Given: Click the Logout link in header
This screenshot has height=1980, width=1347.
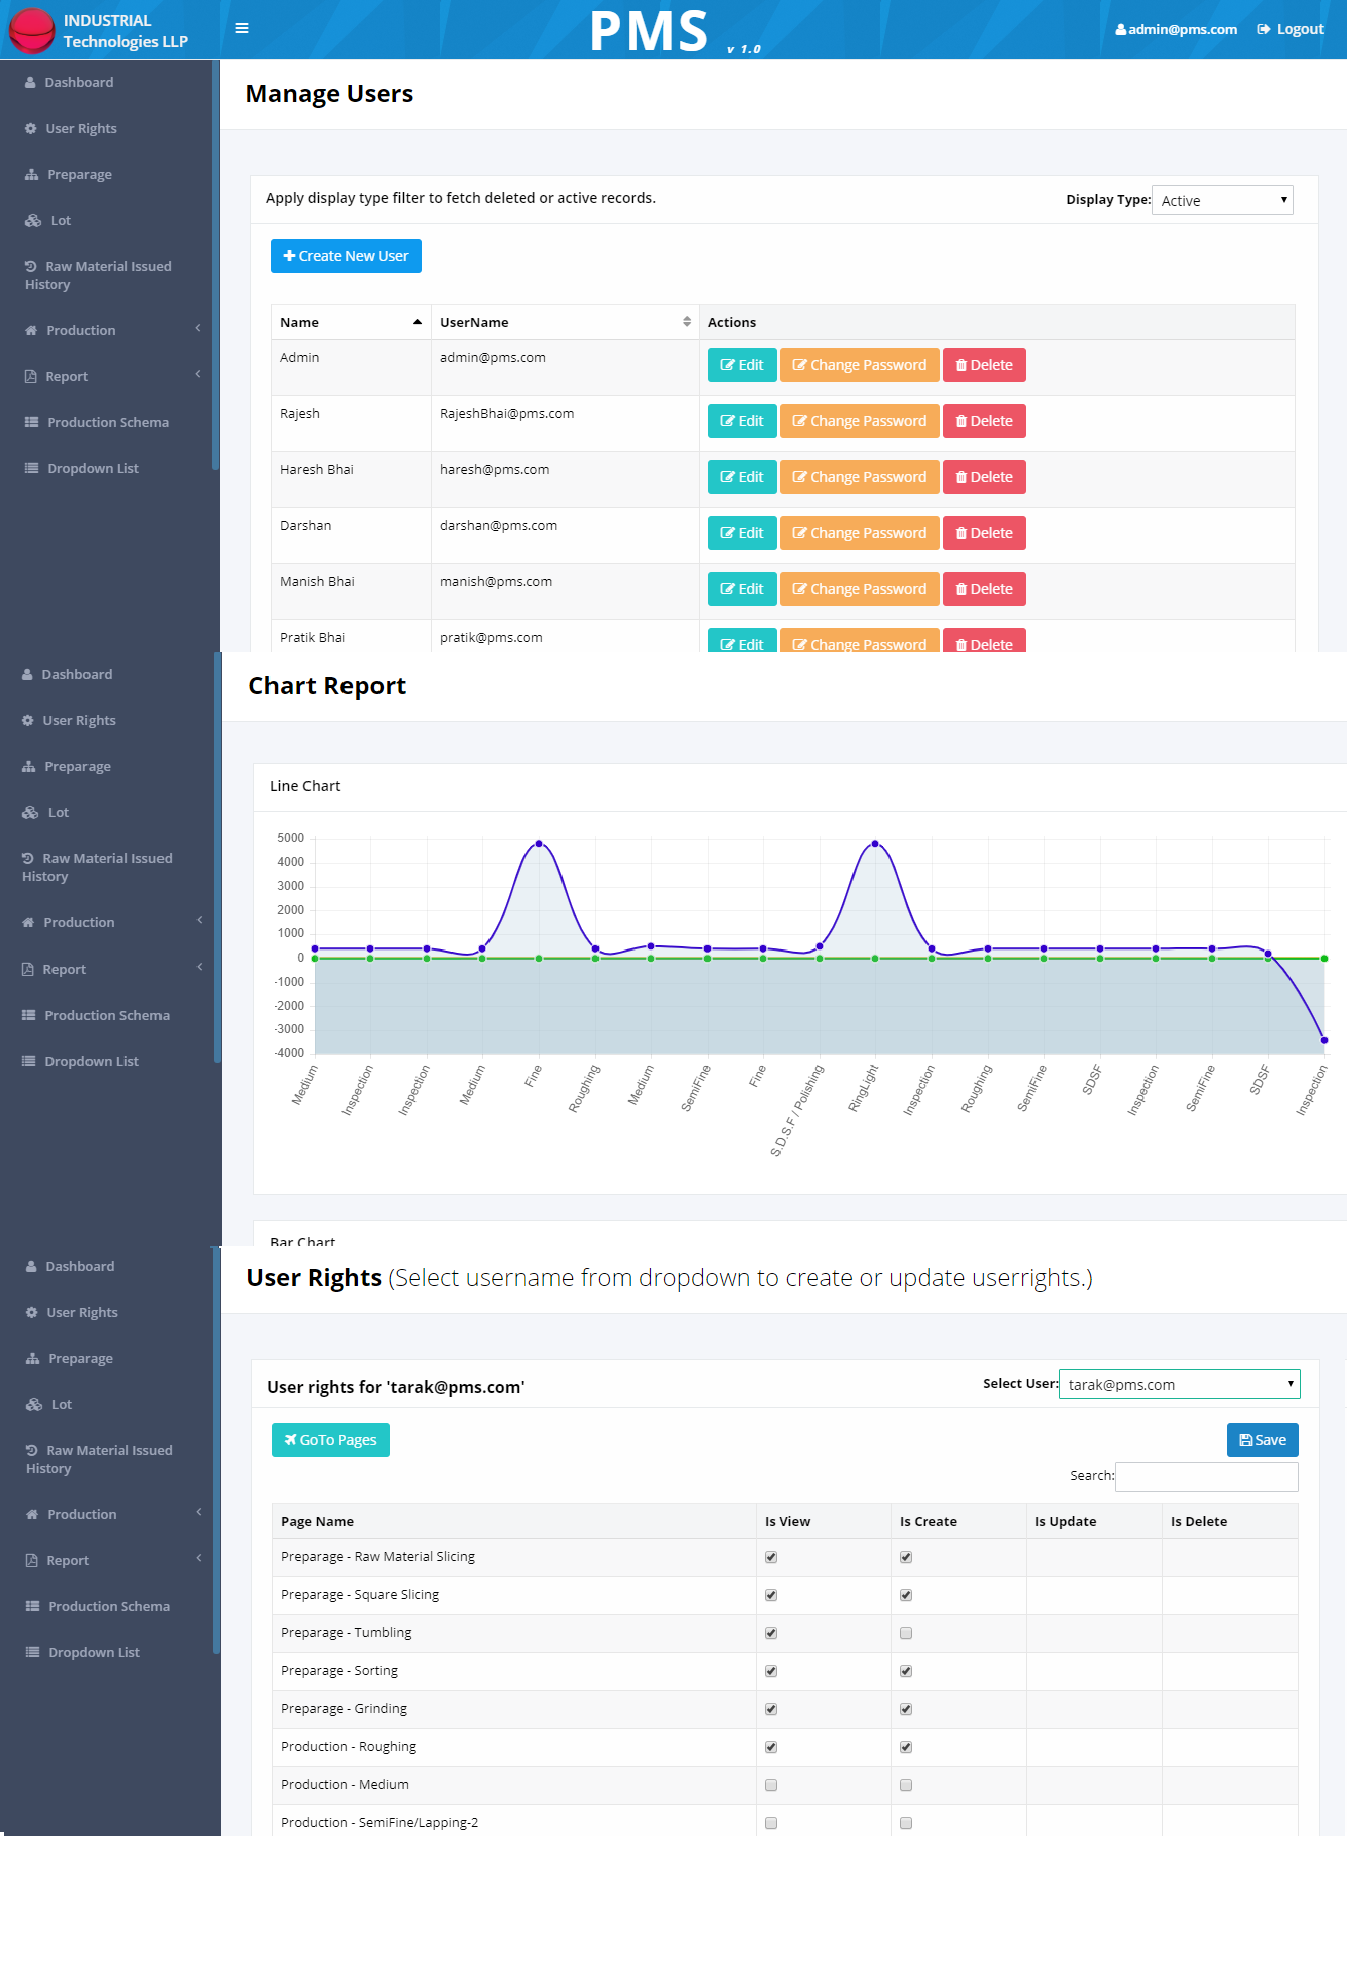Looking at the screenshot, I should [x=1290, y=29].
